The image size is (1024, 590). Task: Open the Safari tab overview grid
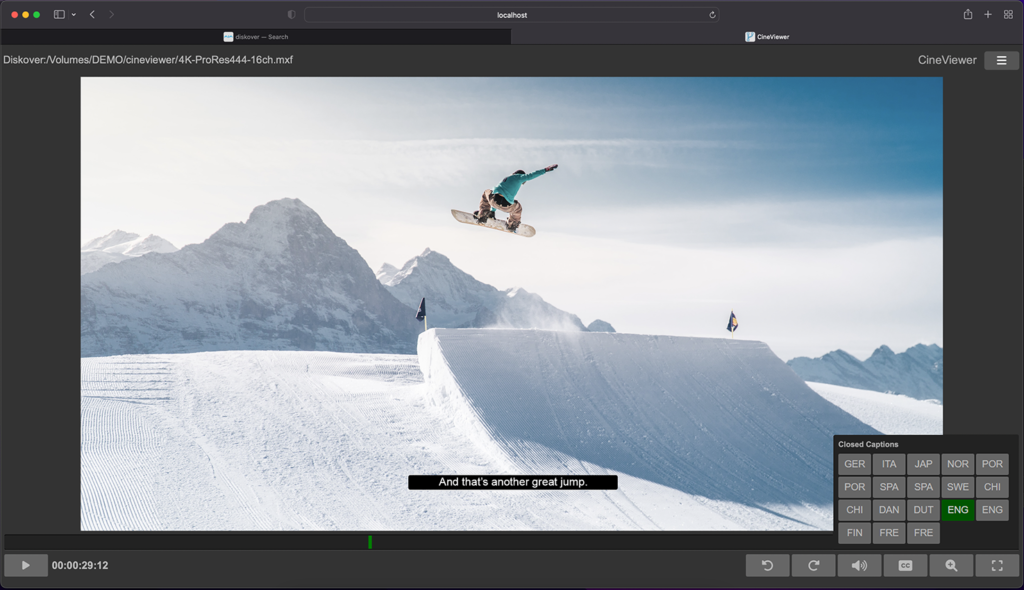1008,14
